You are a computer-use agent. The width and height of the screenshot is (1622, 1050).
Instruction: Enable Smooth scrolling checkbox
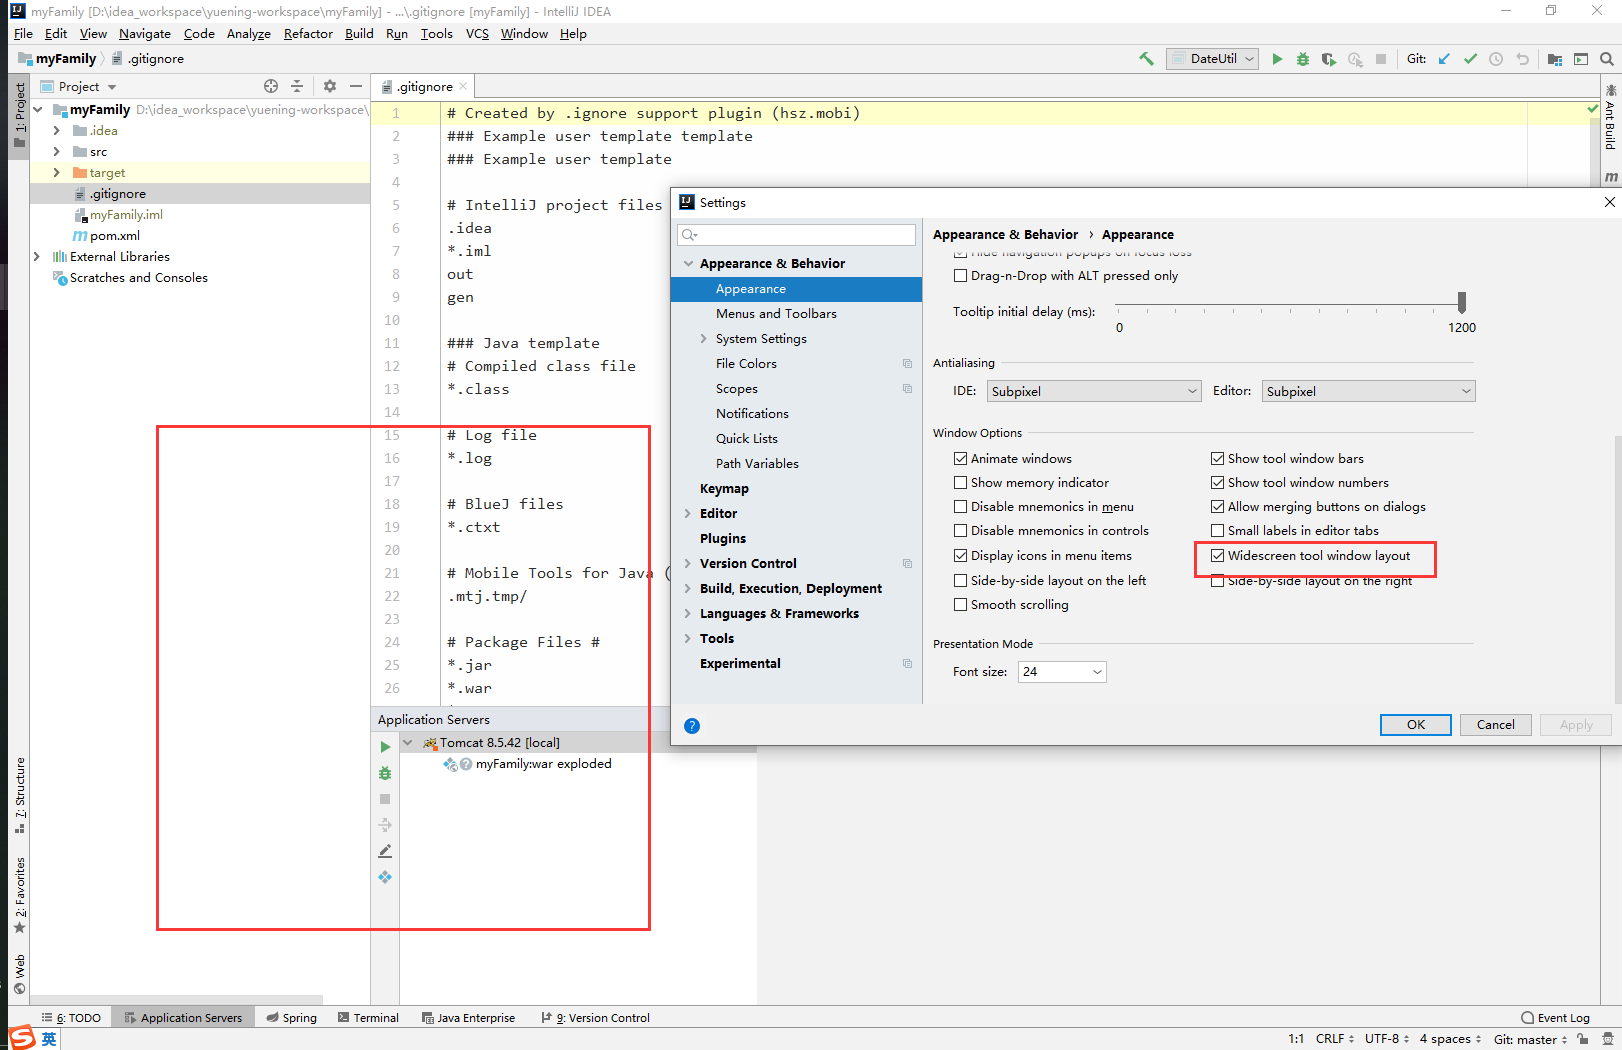click(960, 605)
